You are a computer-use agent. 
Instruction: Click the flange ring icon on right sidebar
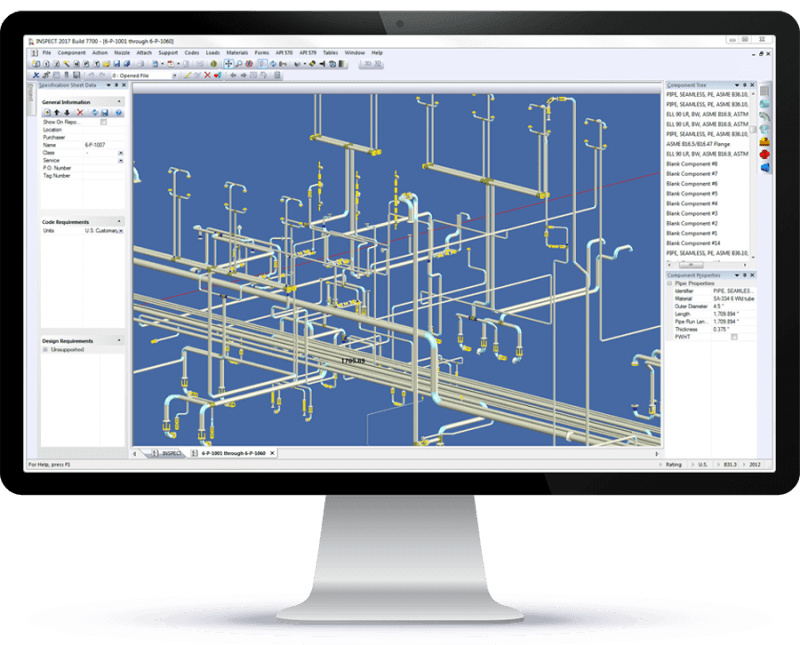point(764,129)
